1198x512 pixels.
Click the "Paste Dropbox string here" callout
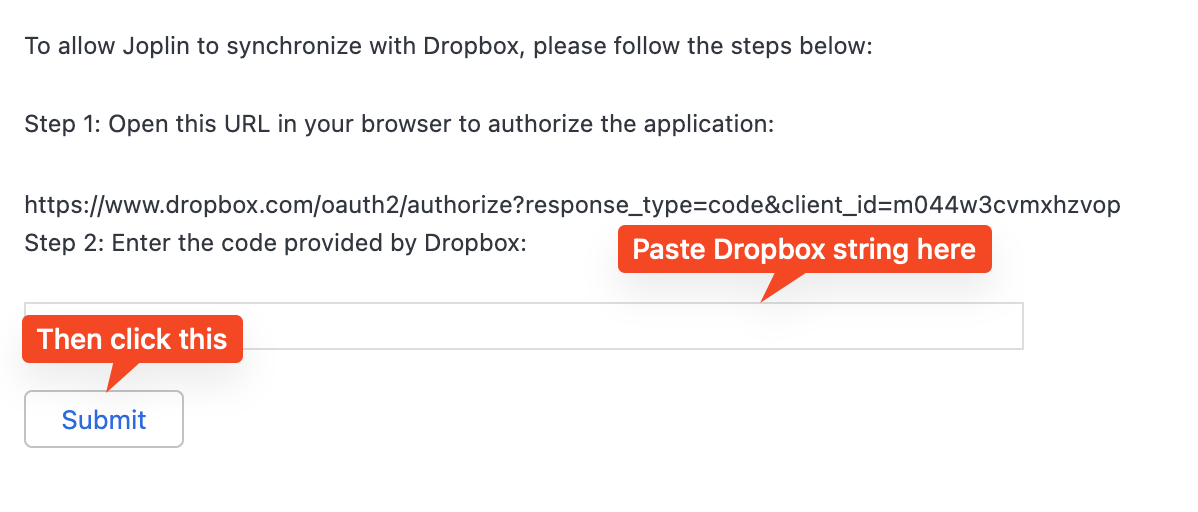[x=804, y=249]
